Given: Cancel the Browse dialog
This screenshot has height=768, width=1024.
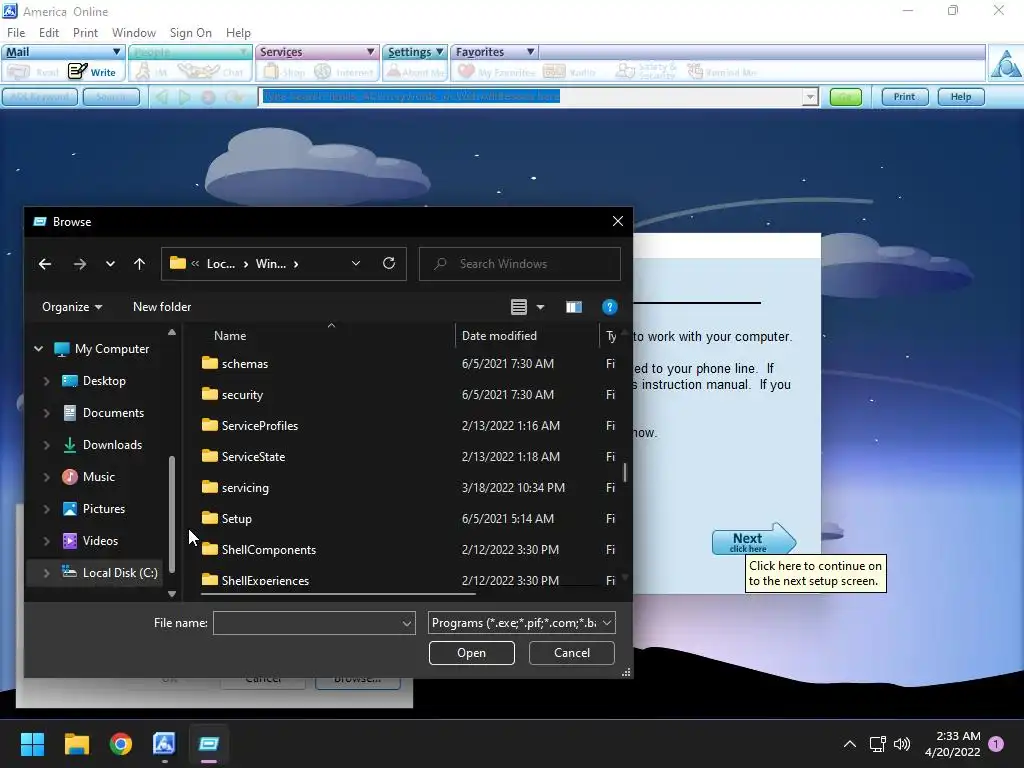Looking at the screenshot, I should 571,653.
